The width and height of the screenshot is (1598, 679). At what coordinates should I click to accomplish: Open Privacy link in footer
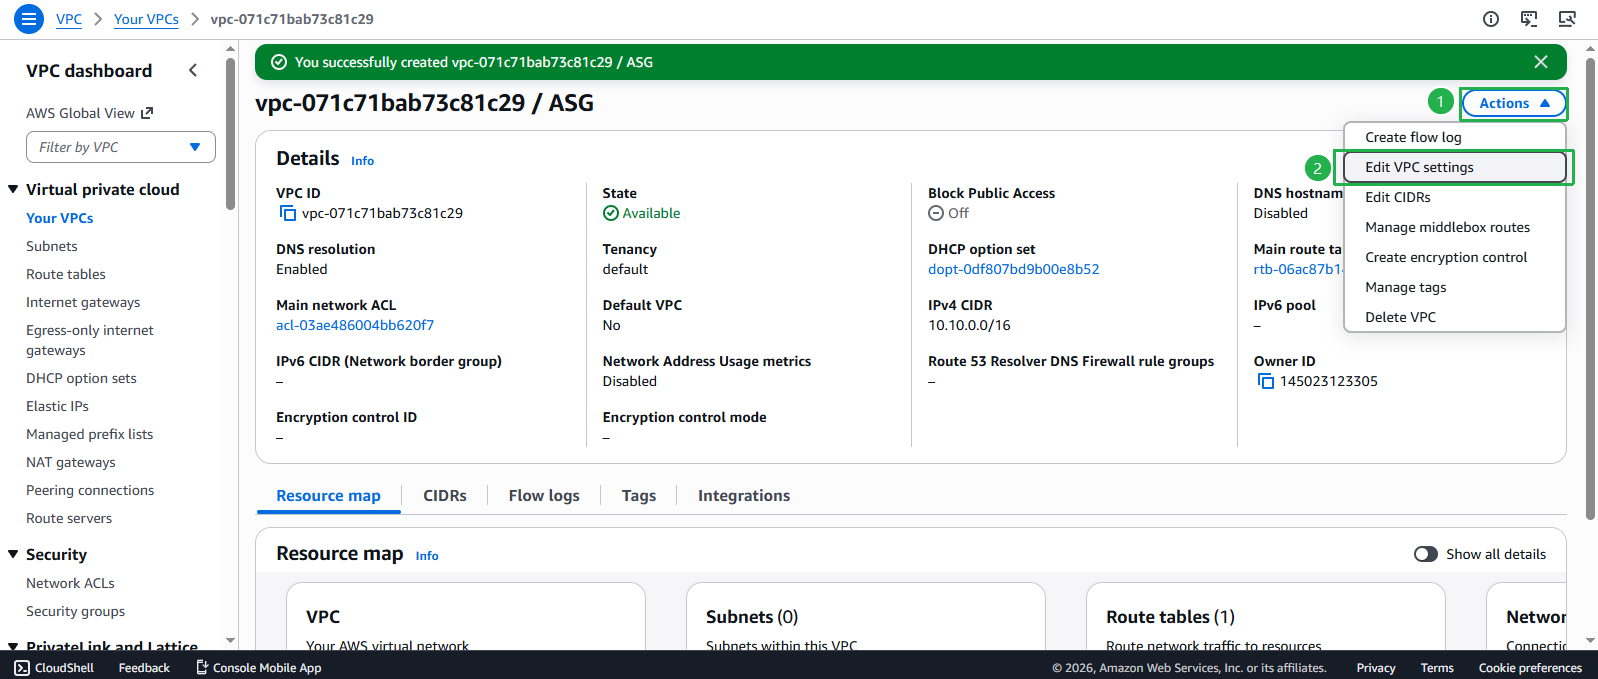1376,668
